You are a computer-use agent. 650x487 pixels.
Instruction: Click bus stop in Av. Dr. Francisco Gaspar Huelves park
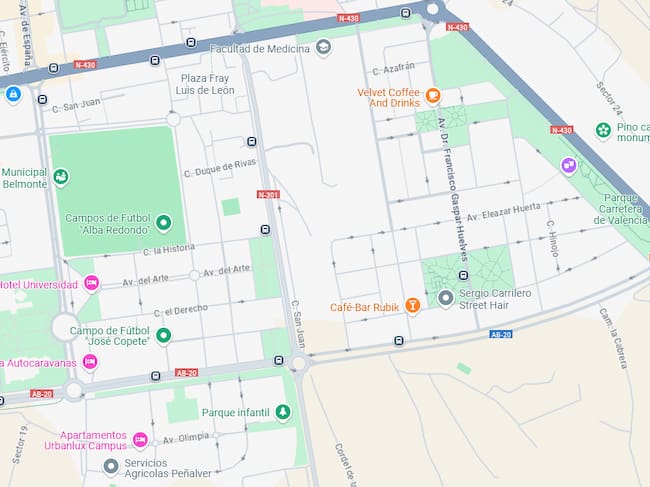tap(463, 275)
